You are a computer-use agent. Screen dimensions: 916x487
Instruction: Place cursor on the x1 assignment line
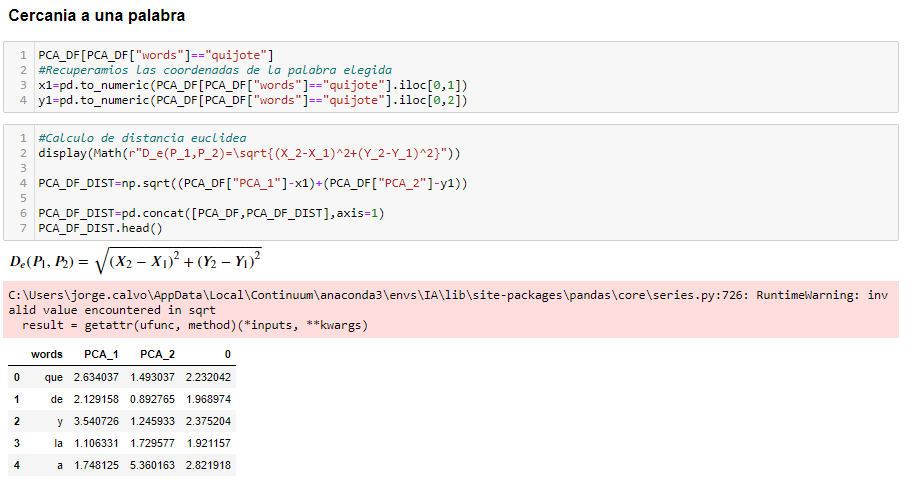pos(253,85)
